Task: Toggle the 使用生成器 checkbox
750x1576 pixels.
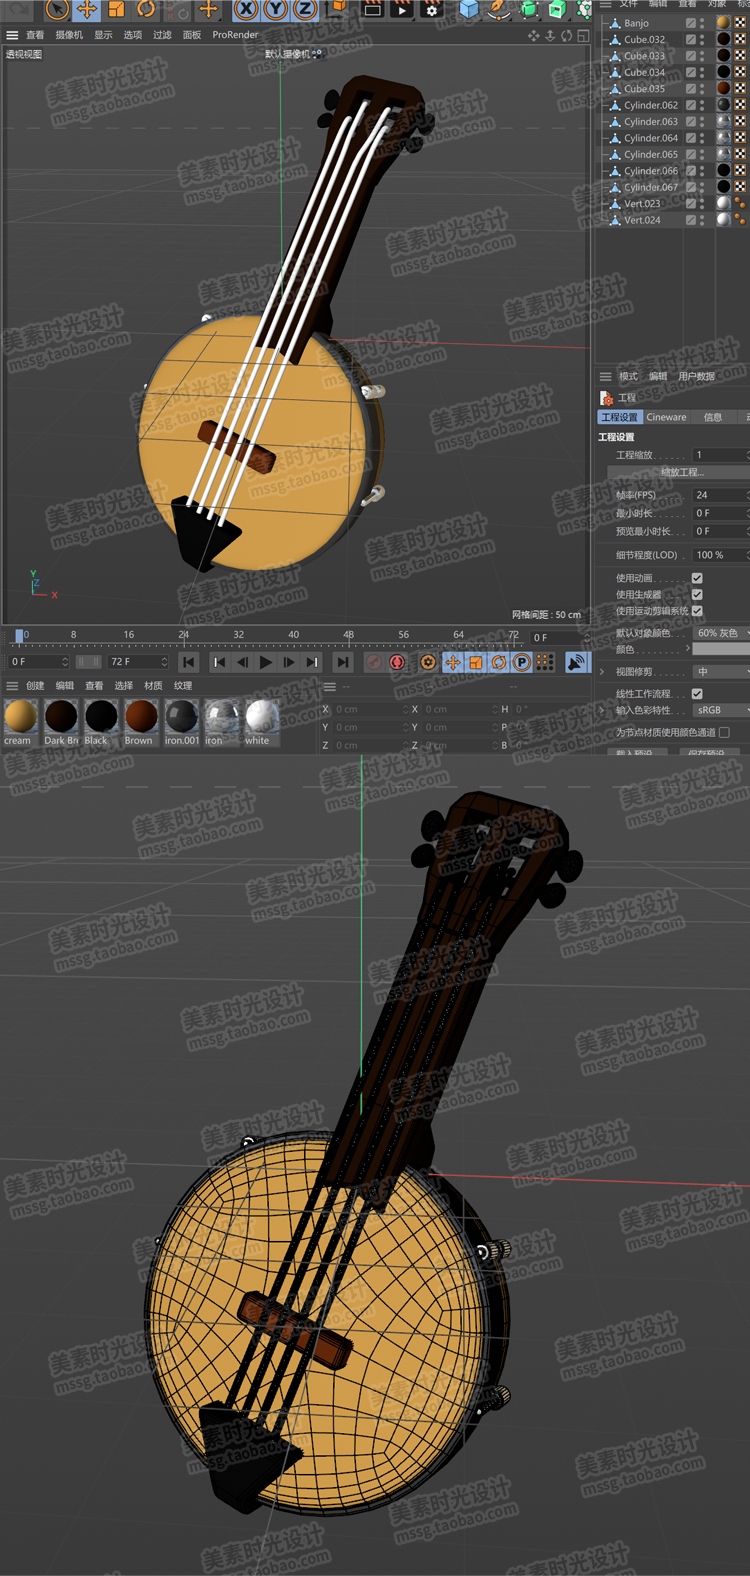Action: point(697,594)
